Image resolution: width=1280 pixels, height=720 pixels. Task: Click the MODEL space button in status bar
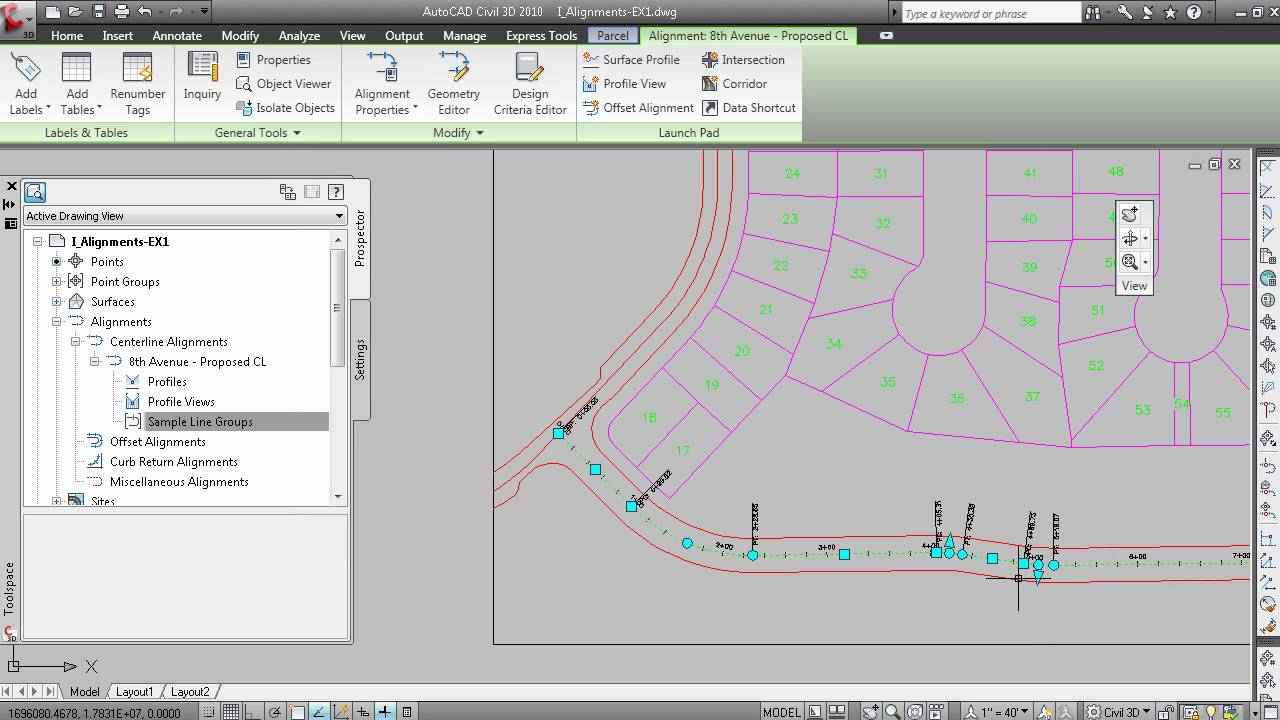[x=781, y=712]
